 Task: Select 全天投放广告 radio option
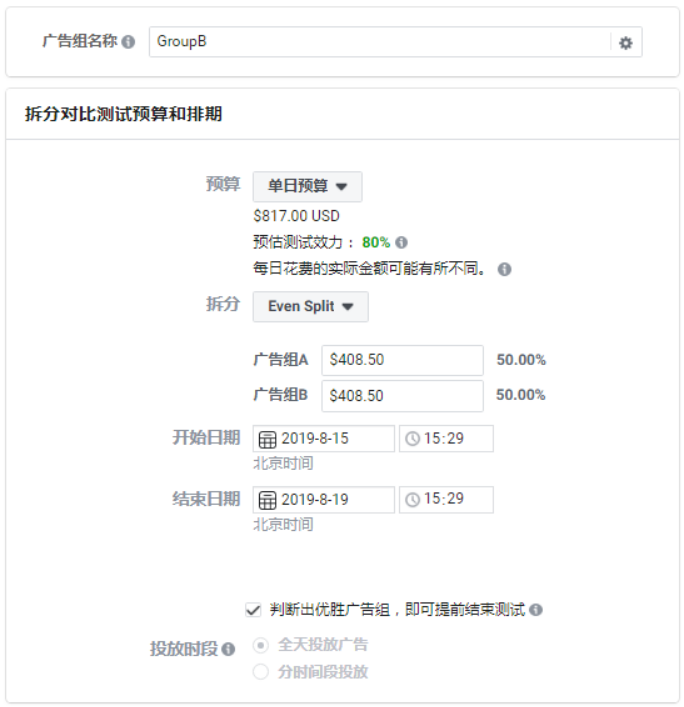[261, 645]
